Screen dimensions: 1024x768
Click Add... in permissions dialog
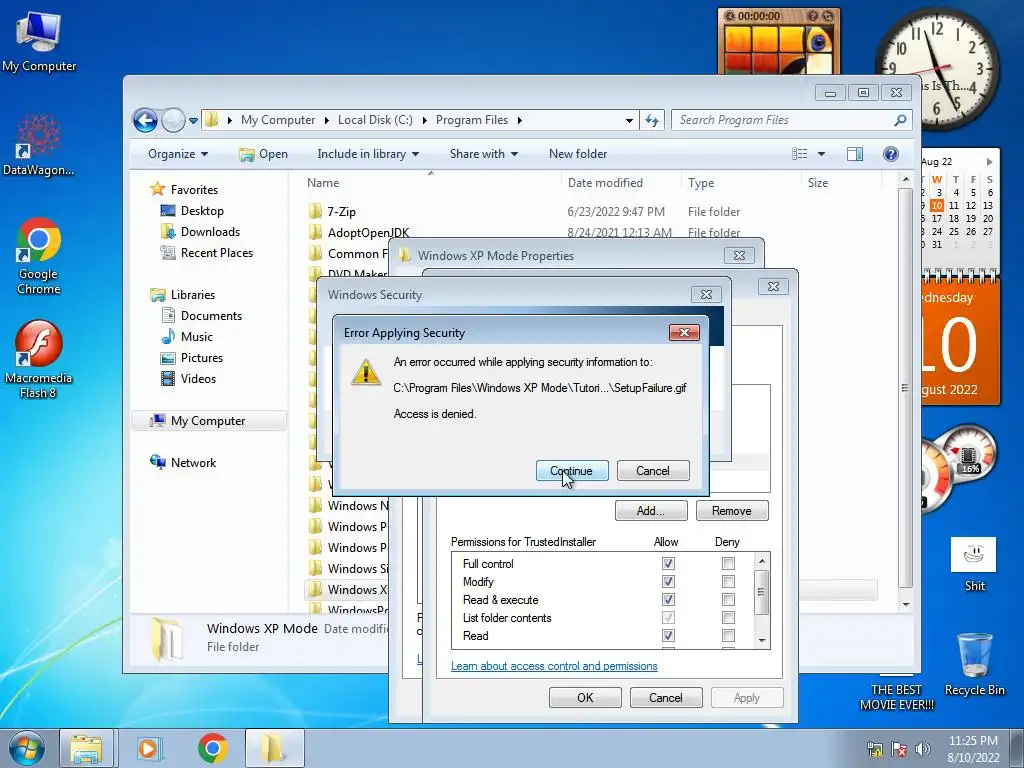[651, 511]
